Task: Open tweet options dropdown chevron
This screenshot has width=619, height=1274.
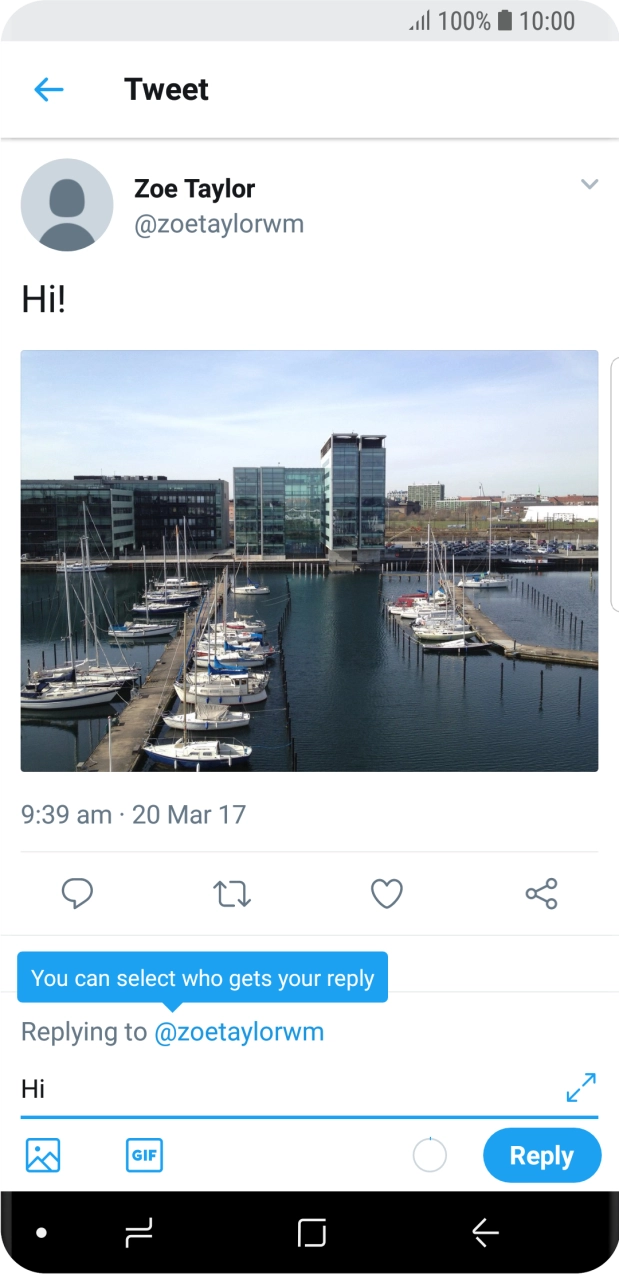Action: point(590,184)
